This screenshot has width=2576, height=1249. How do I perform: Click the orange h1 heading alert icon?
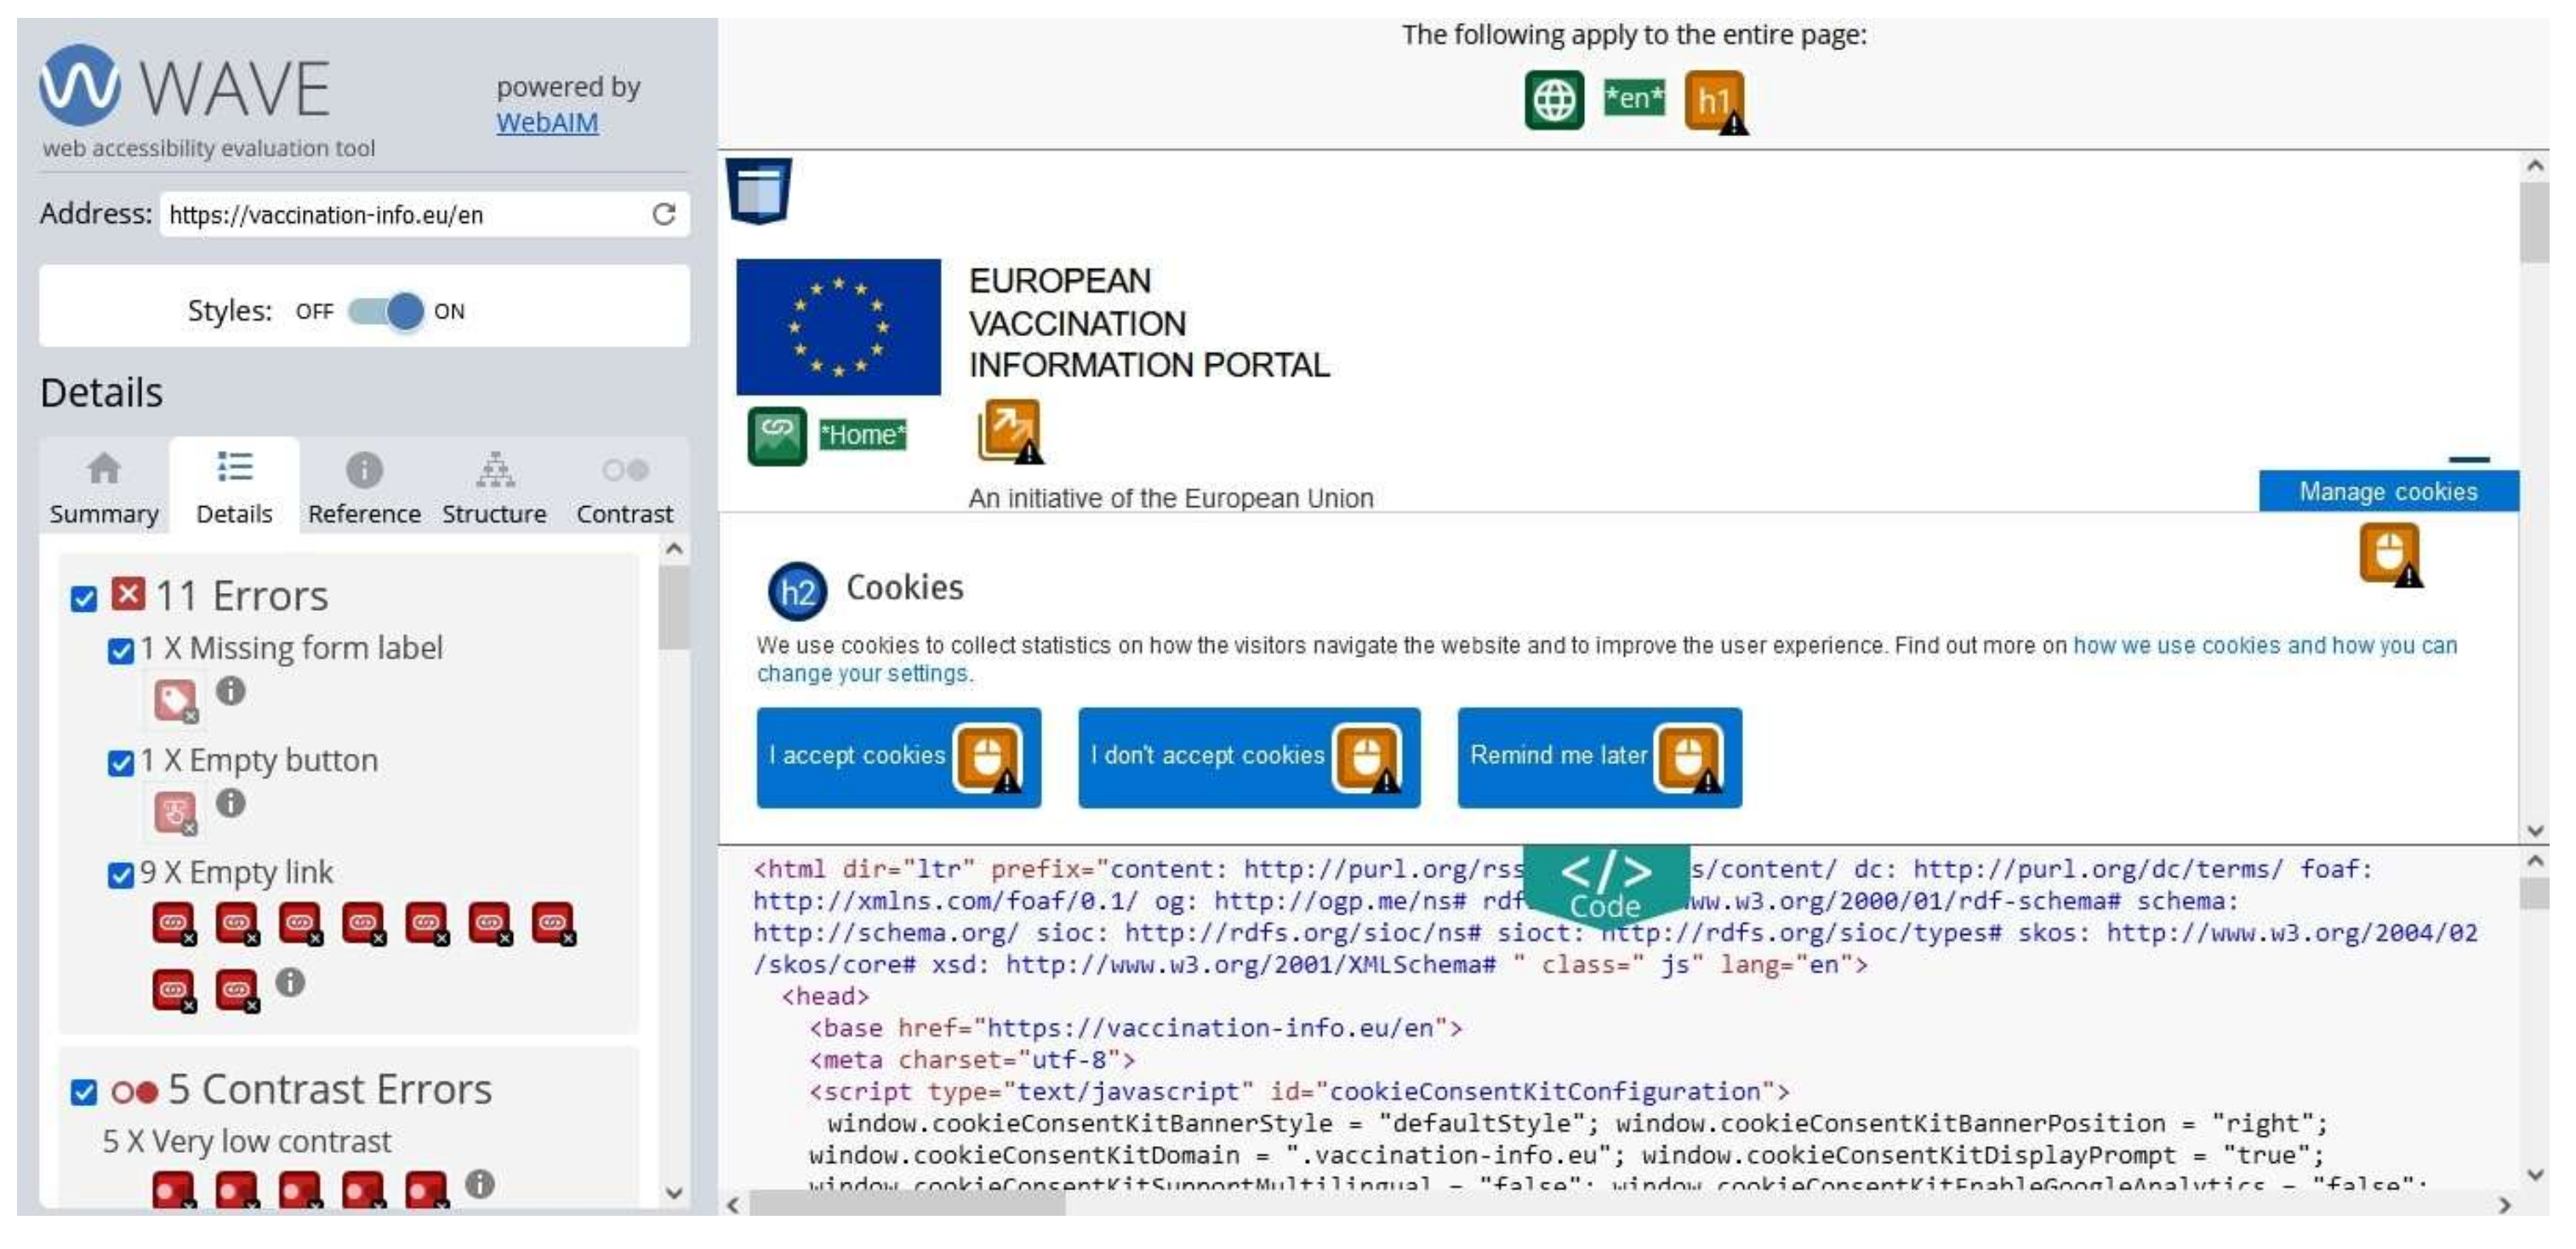pyautogui.click(x=1714, y=101)
